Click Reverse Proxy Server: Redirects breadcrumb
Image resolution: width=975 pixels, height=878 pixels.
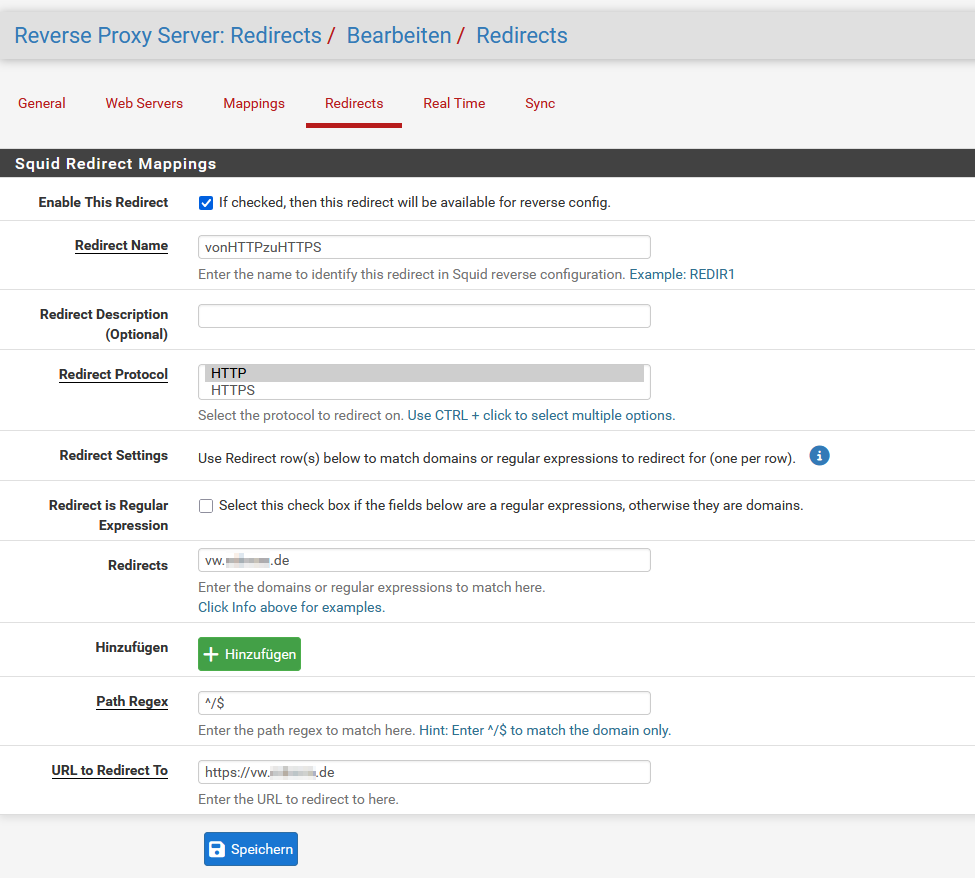coord(168,36)
